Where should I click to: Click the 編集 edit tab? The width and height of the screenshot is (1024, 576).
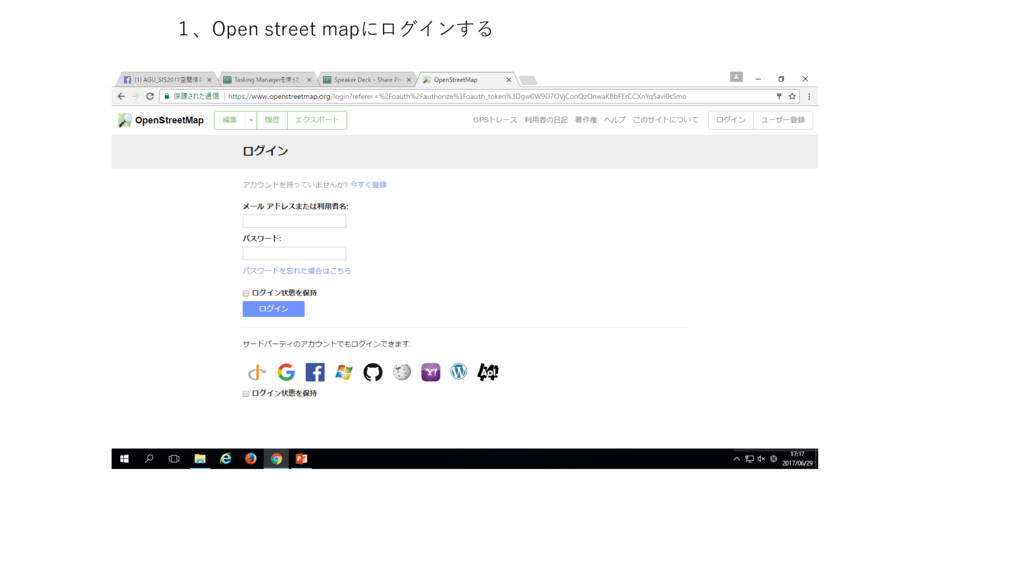[x=230, y=120]
